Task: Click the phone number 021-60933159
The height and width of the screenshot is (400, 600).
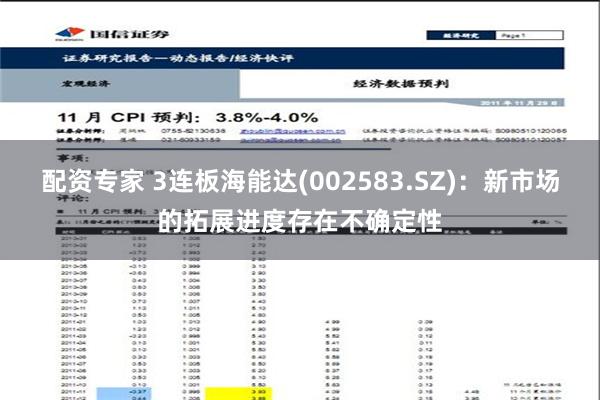Action: click(x=191, y=140)
